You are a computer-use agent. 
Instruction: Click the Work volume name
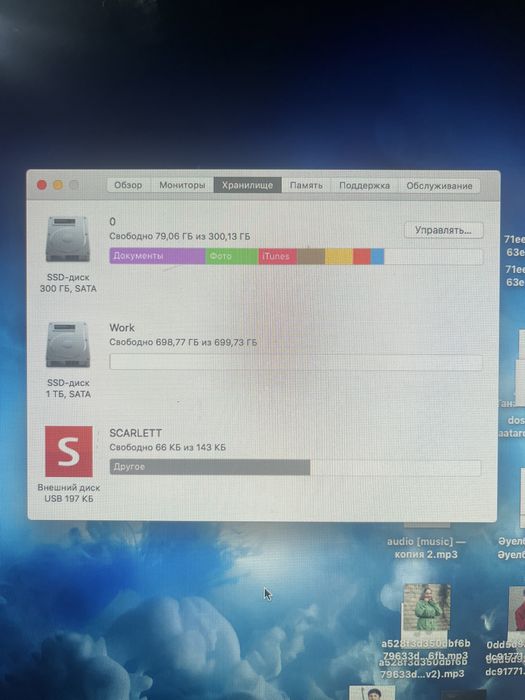[x=122, y=328]
